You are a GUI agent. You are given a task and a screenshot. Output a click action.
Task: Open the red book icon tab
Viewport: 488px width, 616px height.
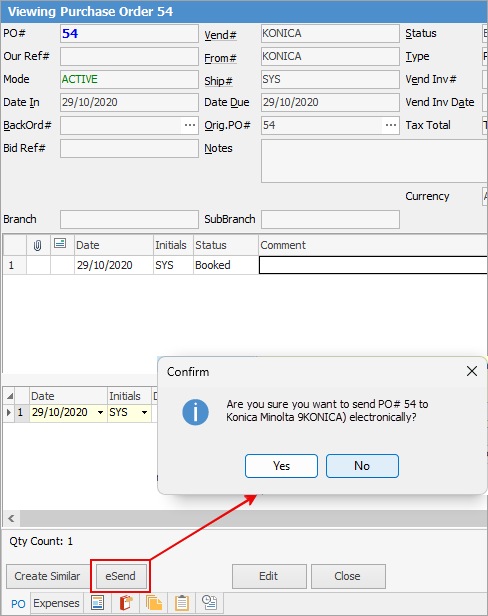click(126, 603)
